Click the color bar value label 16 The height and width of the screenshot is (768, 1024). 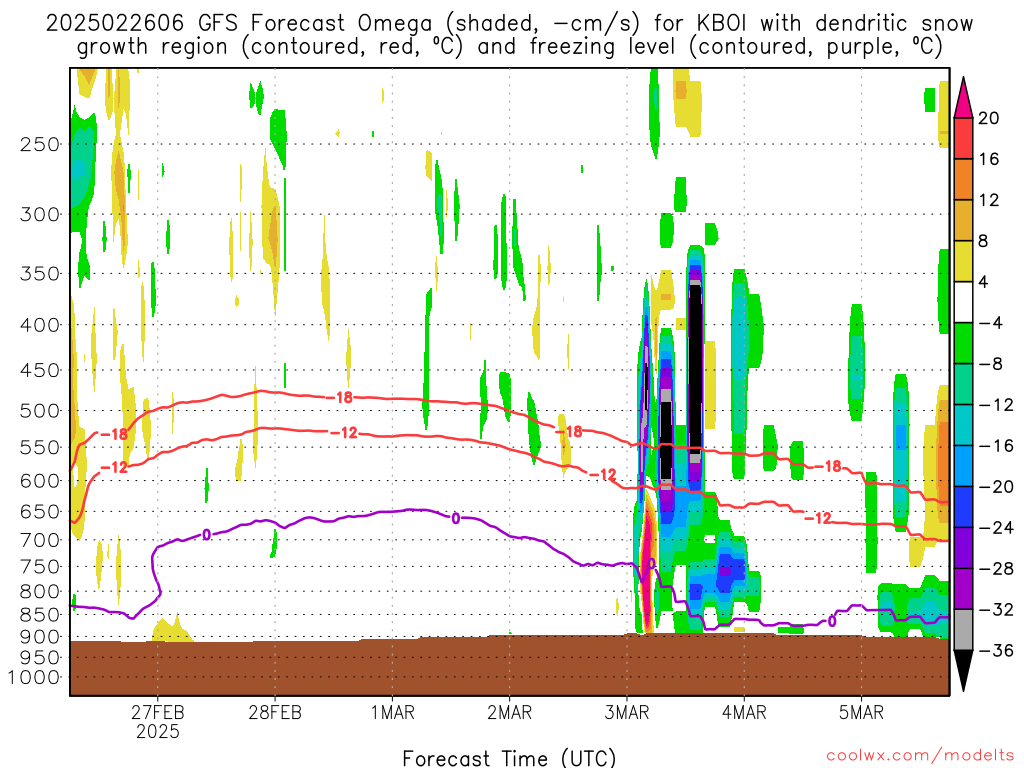coord(989,159)
